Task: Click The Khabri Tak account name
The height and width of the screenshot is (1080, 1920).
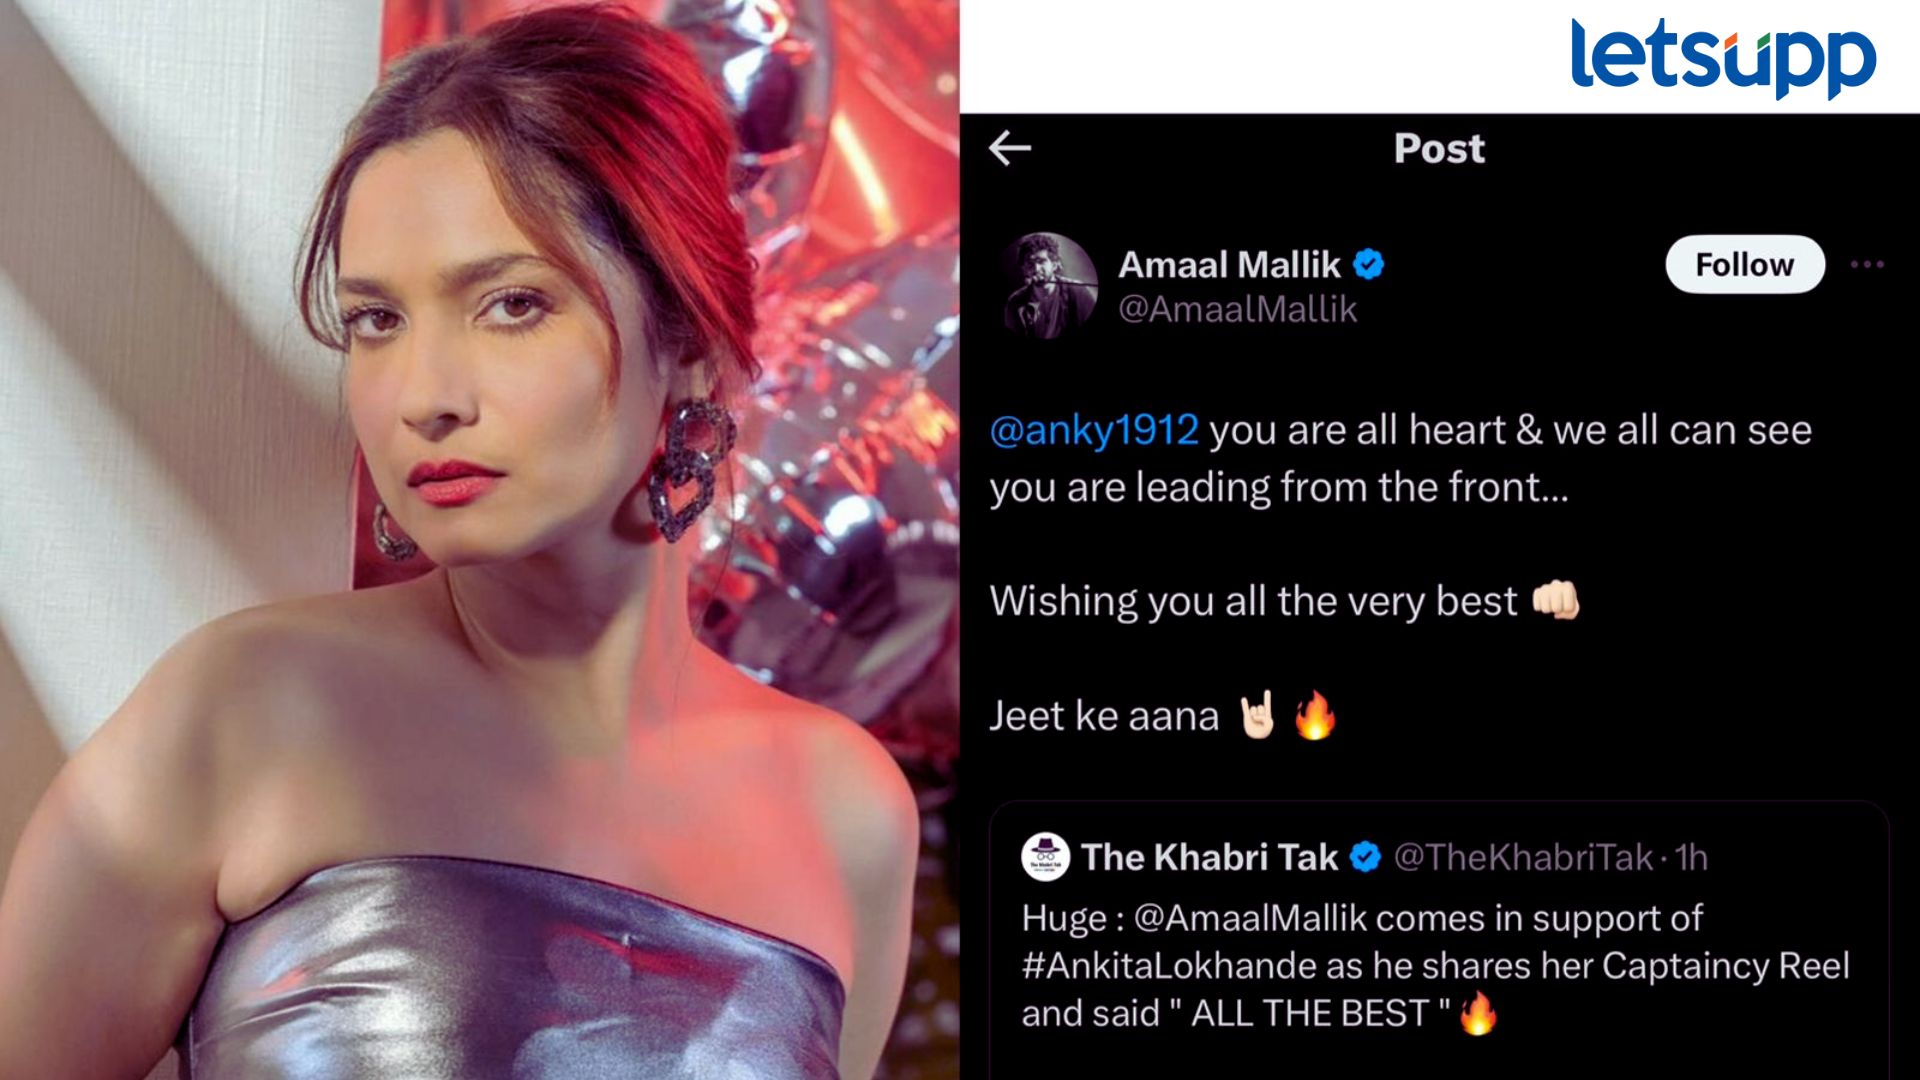Action: (1209, 857)
